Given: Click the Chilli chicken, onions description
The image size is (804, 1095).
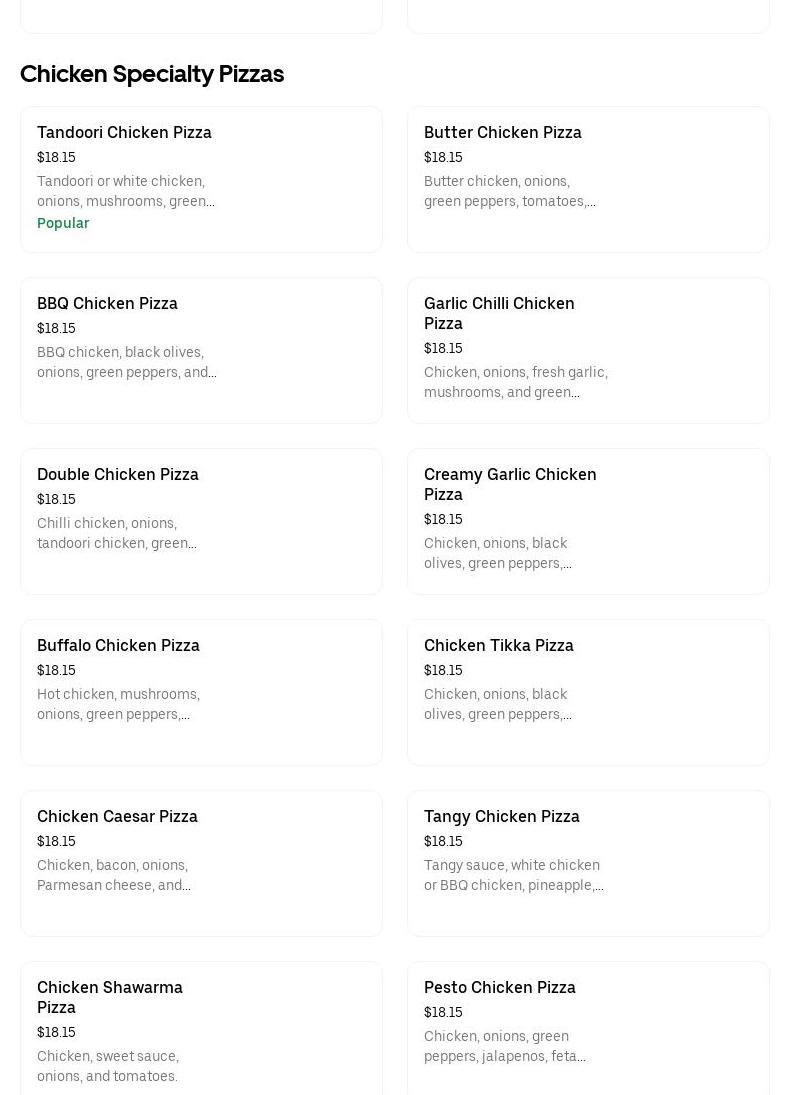Looking at the screenshot, I should pyautogui.click(x=116, y=533).
